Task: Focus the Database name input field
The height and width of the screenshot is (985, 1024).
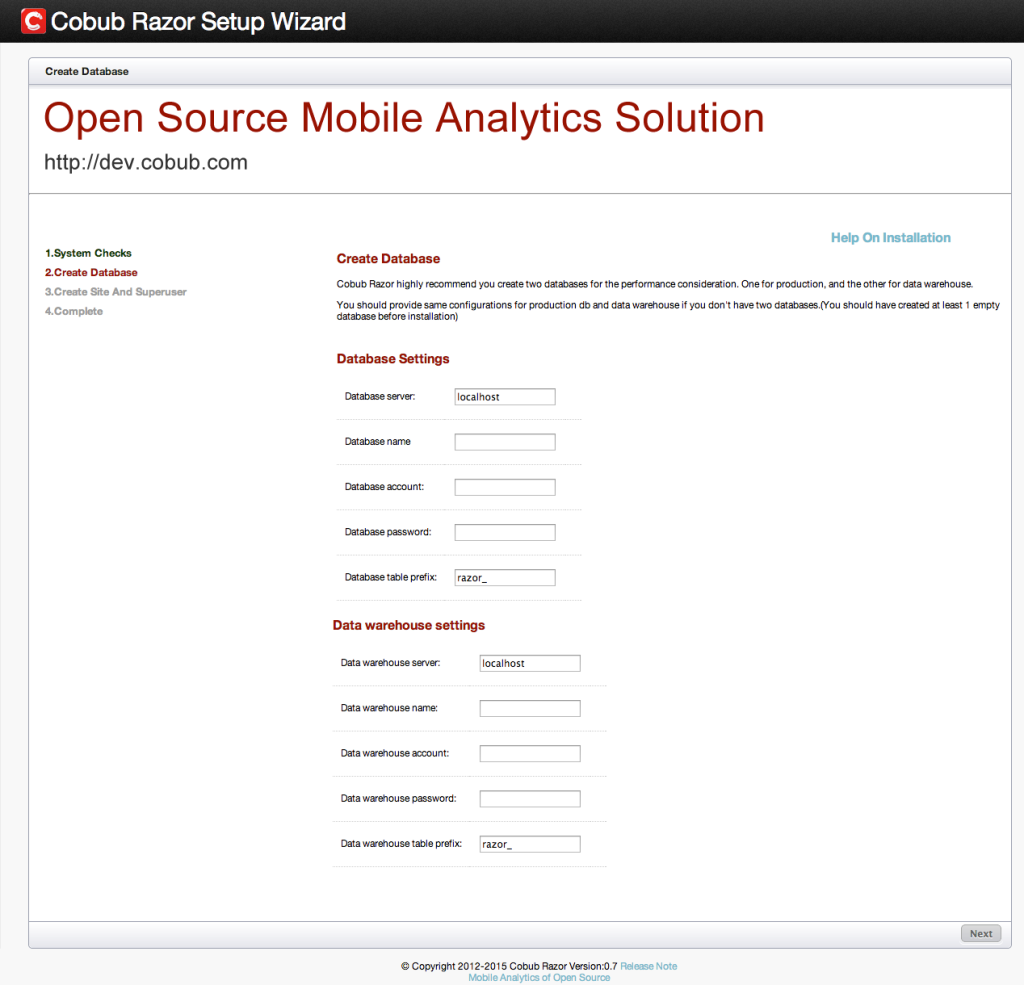Action: tap(505, 442)
